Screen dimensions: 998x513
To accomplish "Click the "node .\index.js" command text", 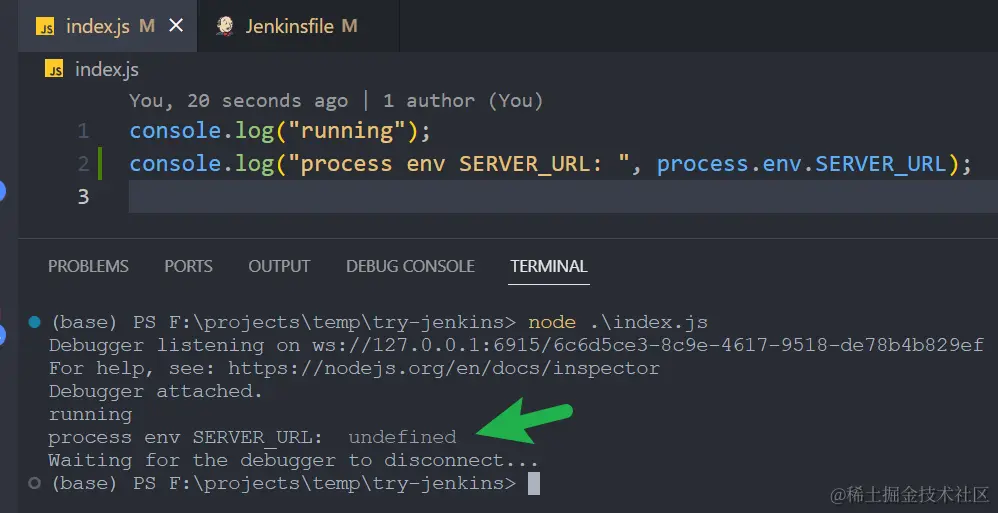I will (x=618, y=322).
